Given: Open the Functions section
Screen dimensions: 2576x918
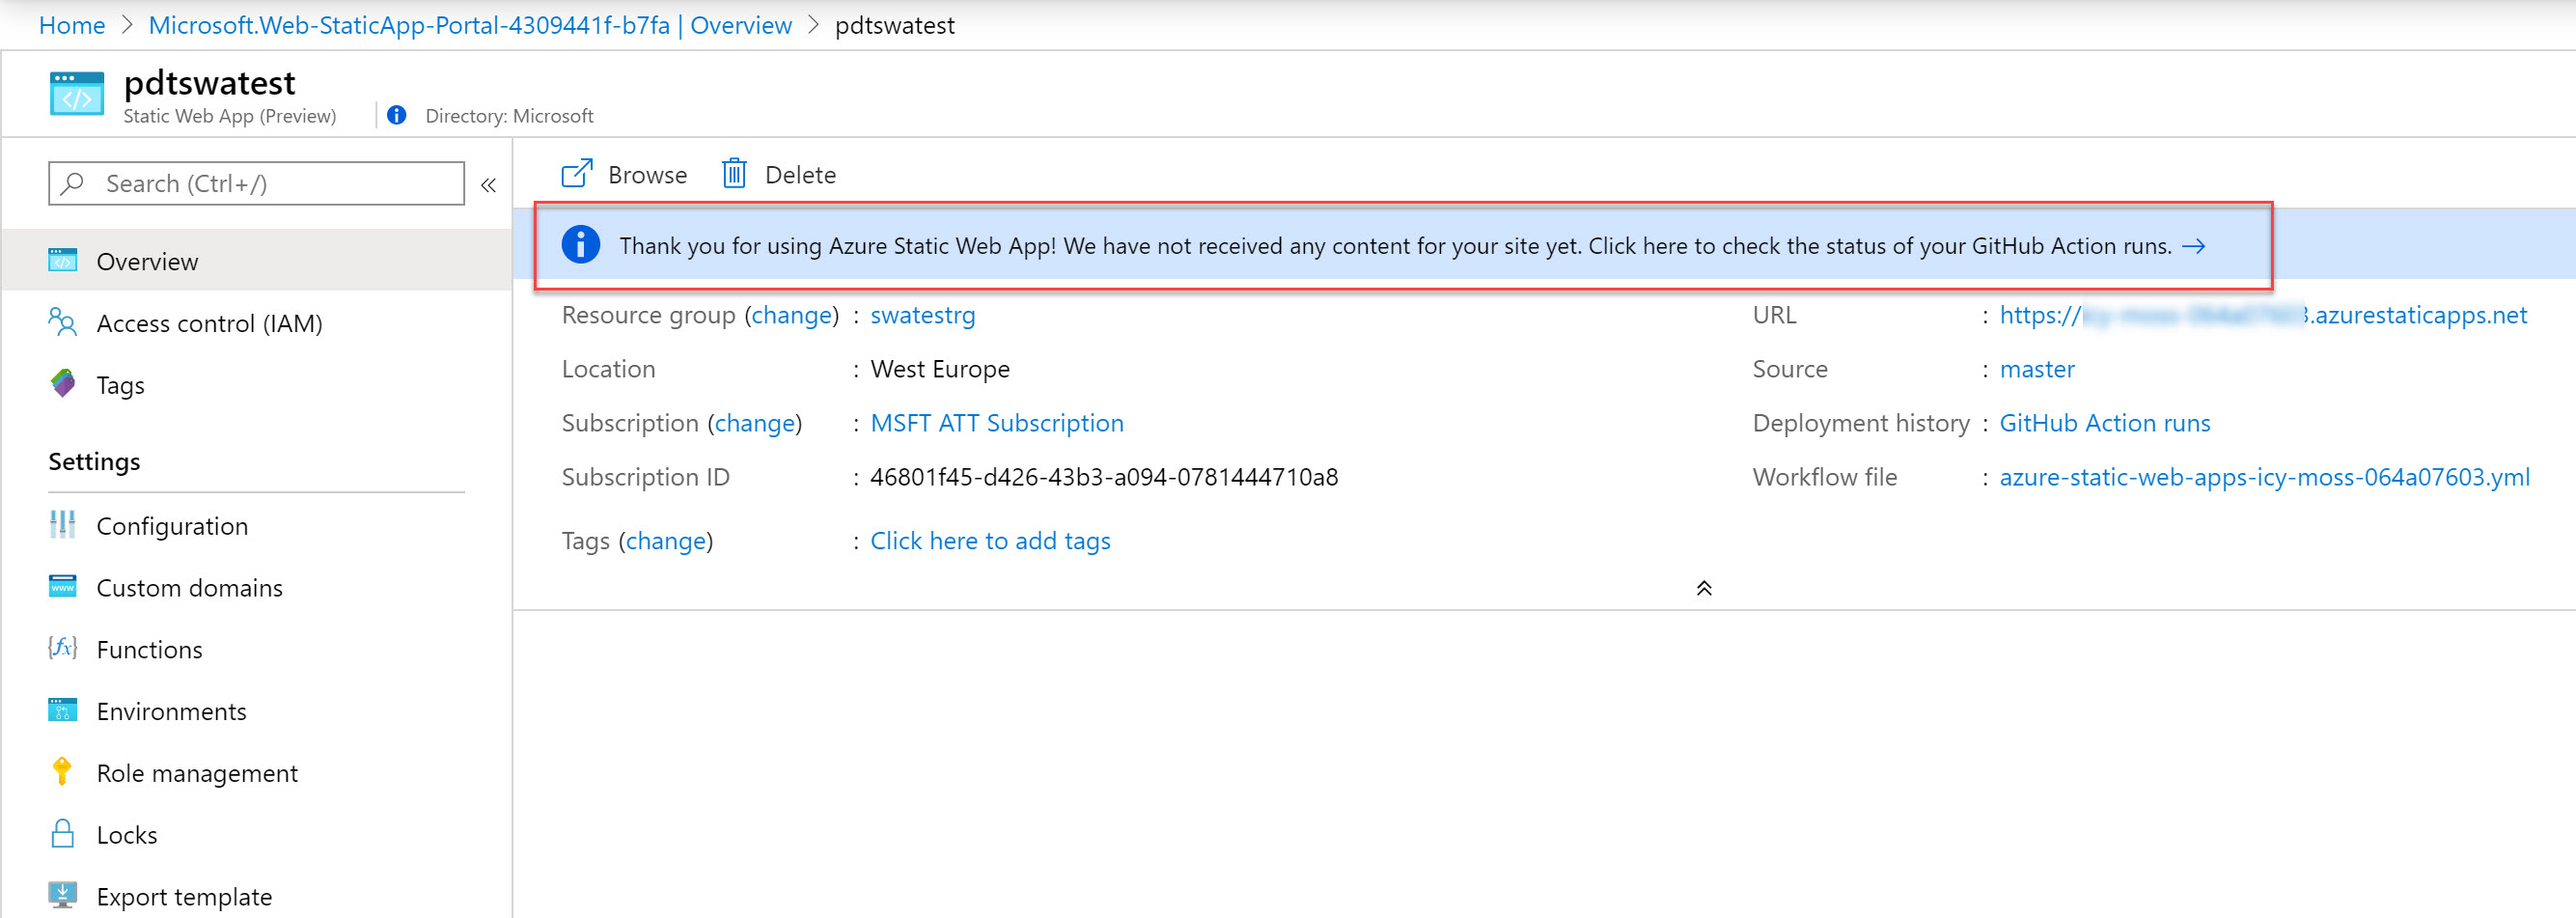Looking at the screenshot, I should (x=148, y=649).
